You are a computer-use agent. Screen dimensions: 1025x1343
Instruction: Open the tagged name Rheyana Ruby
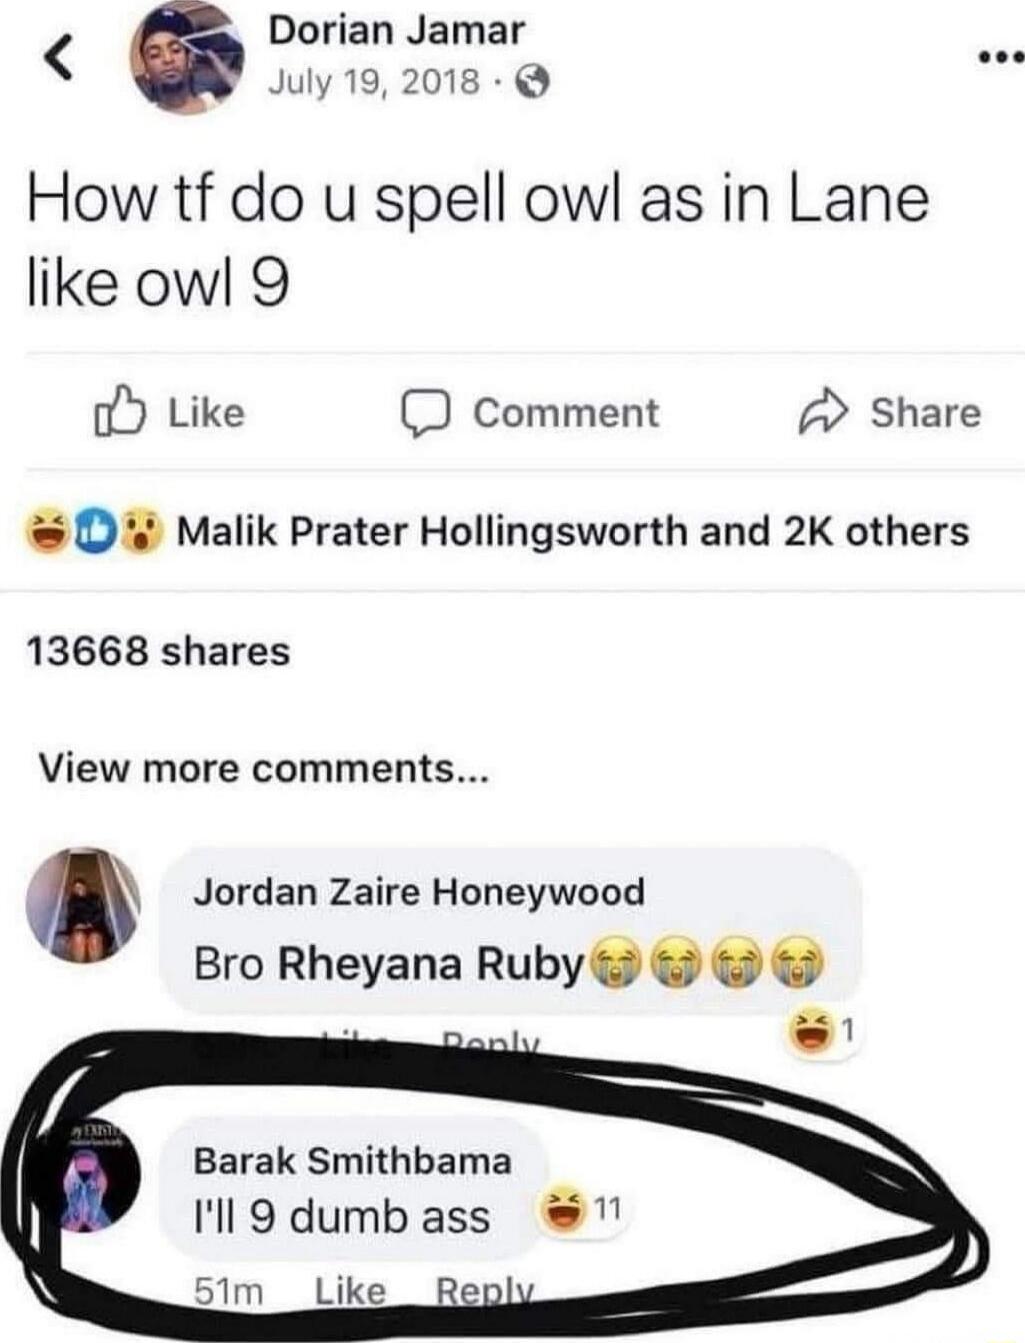430,963
